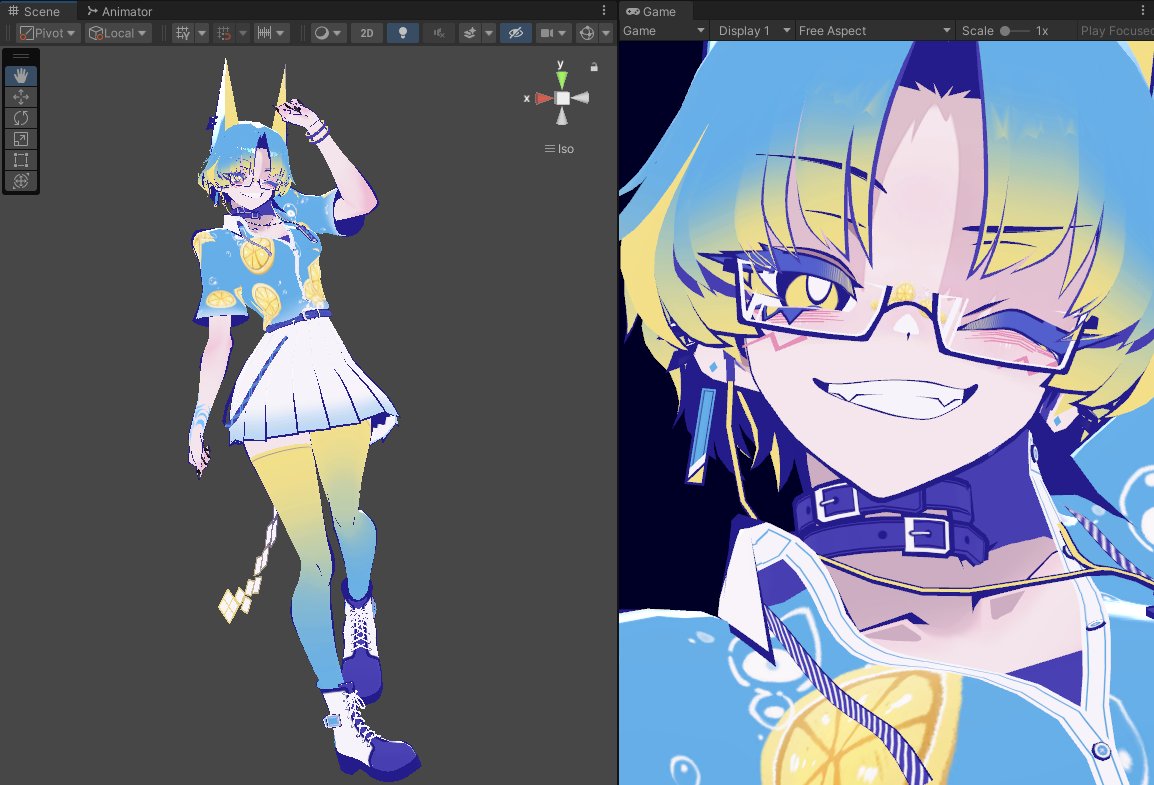
Task: Open Game panel three-dot options menu
Action: 1144,10
